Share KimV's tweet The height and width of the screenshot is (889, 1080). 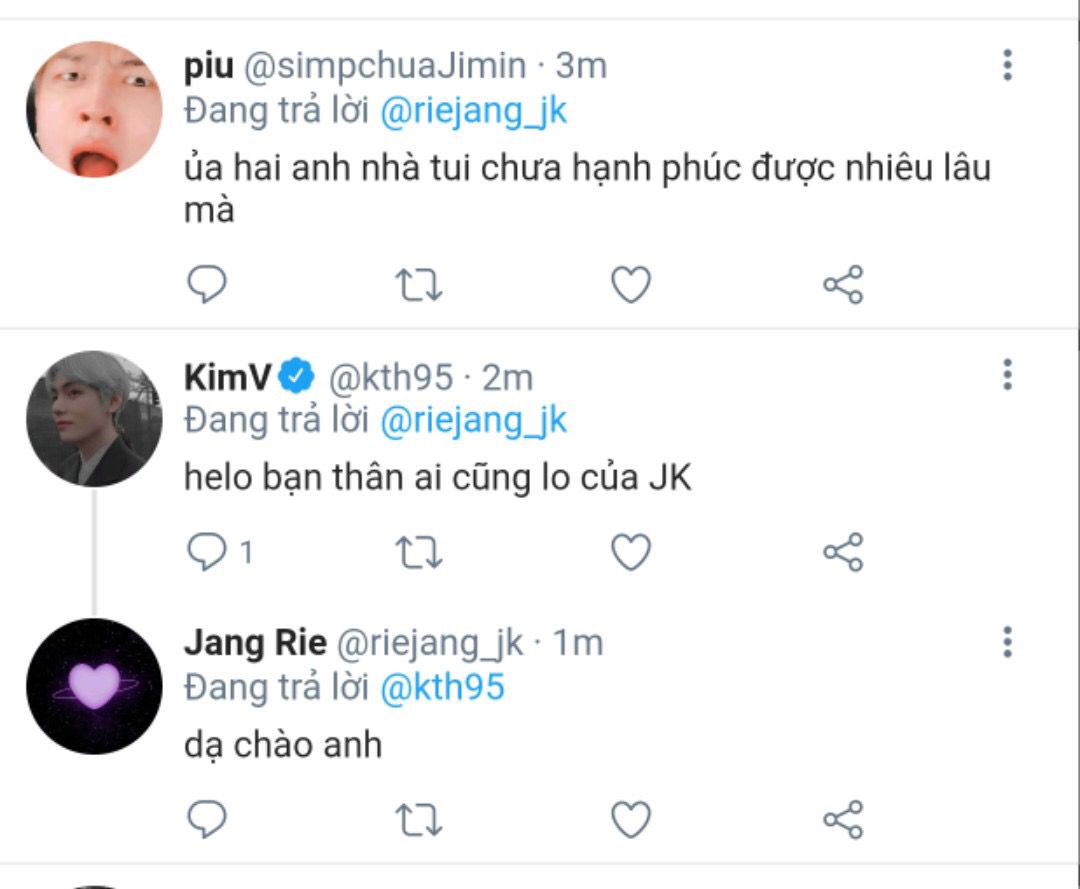[843, 552]
